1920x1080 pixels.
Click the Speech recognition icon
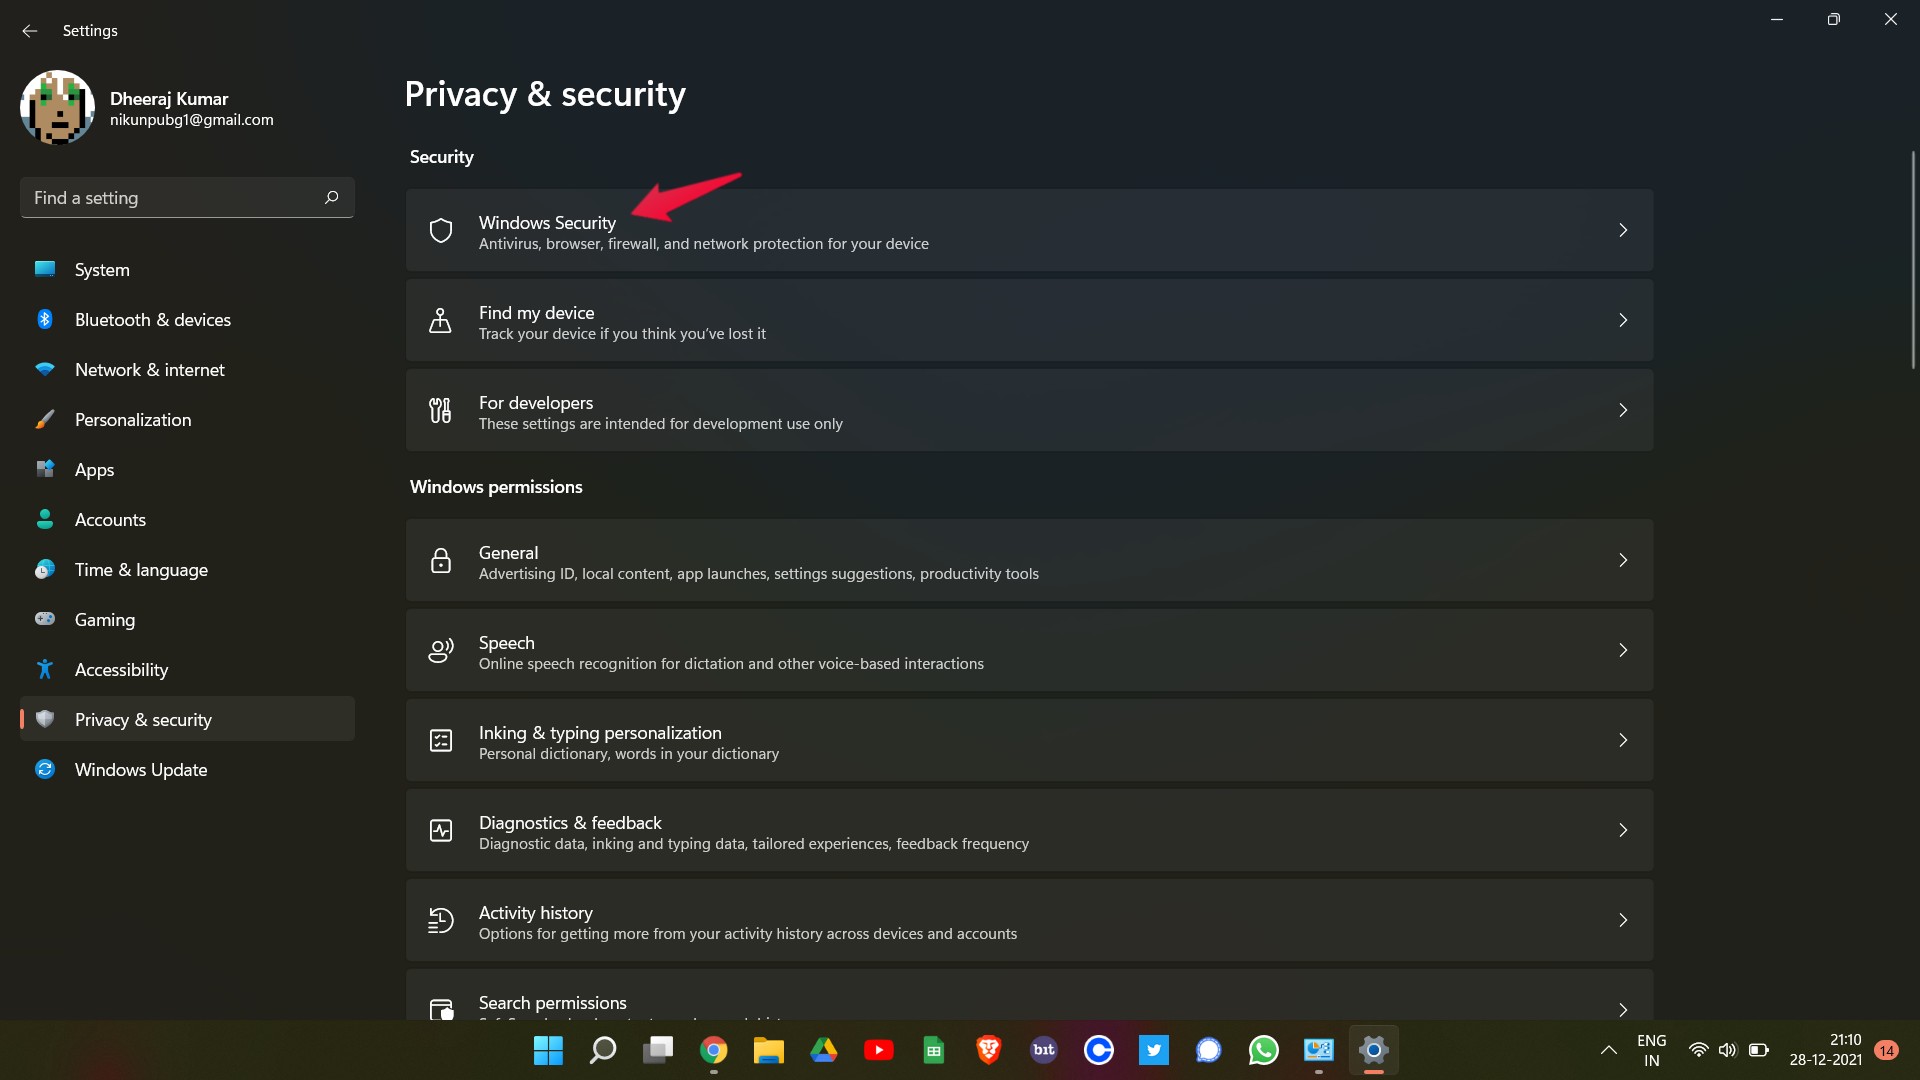[x=441, y=650]
